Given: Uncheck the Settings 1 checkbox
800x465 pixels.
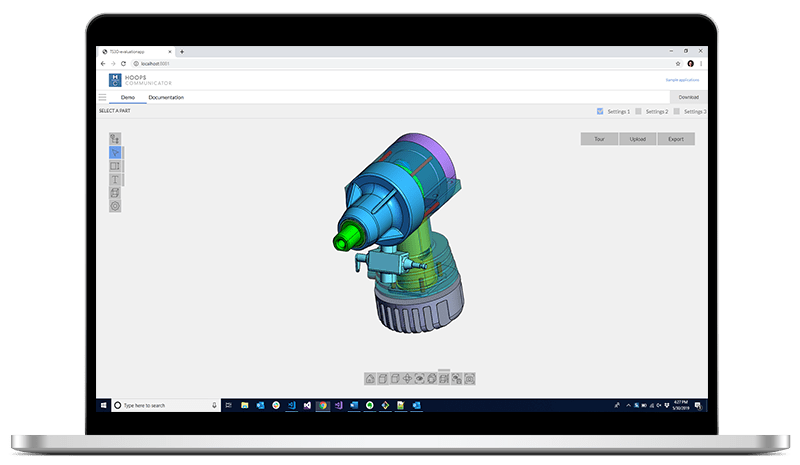Looking at the screenshot, I should click(600, 111).
